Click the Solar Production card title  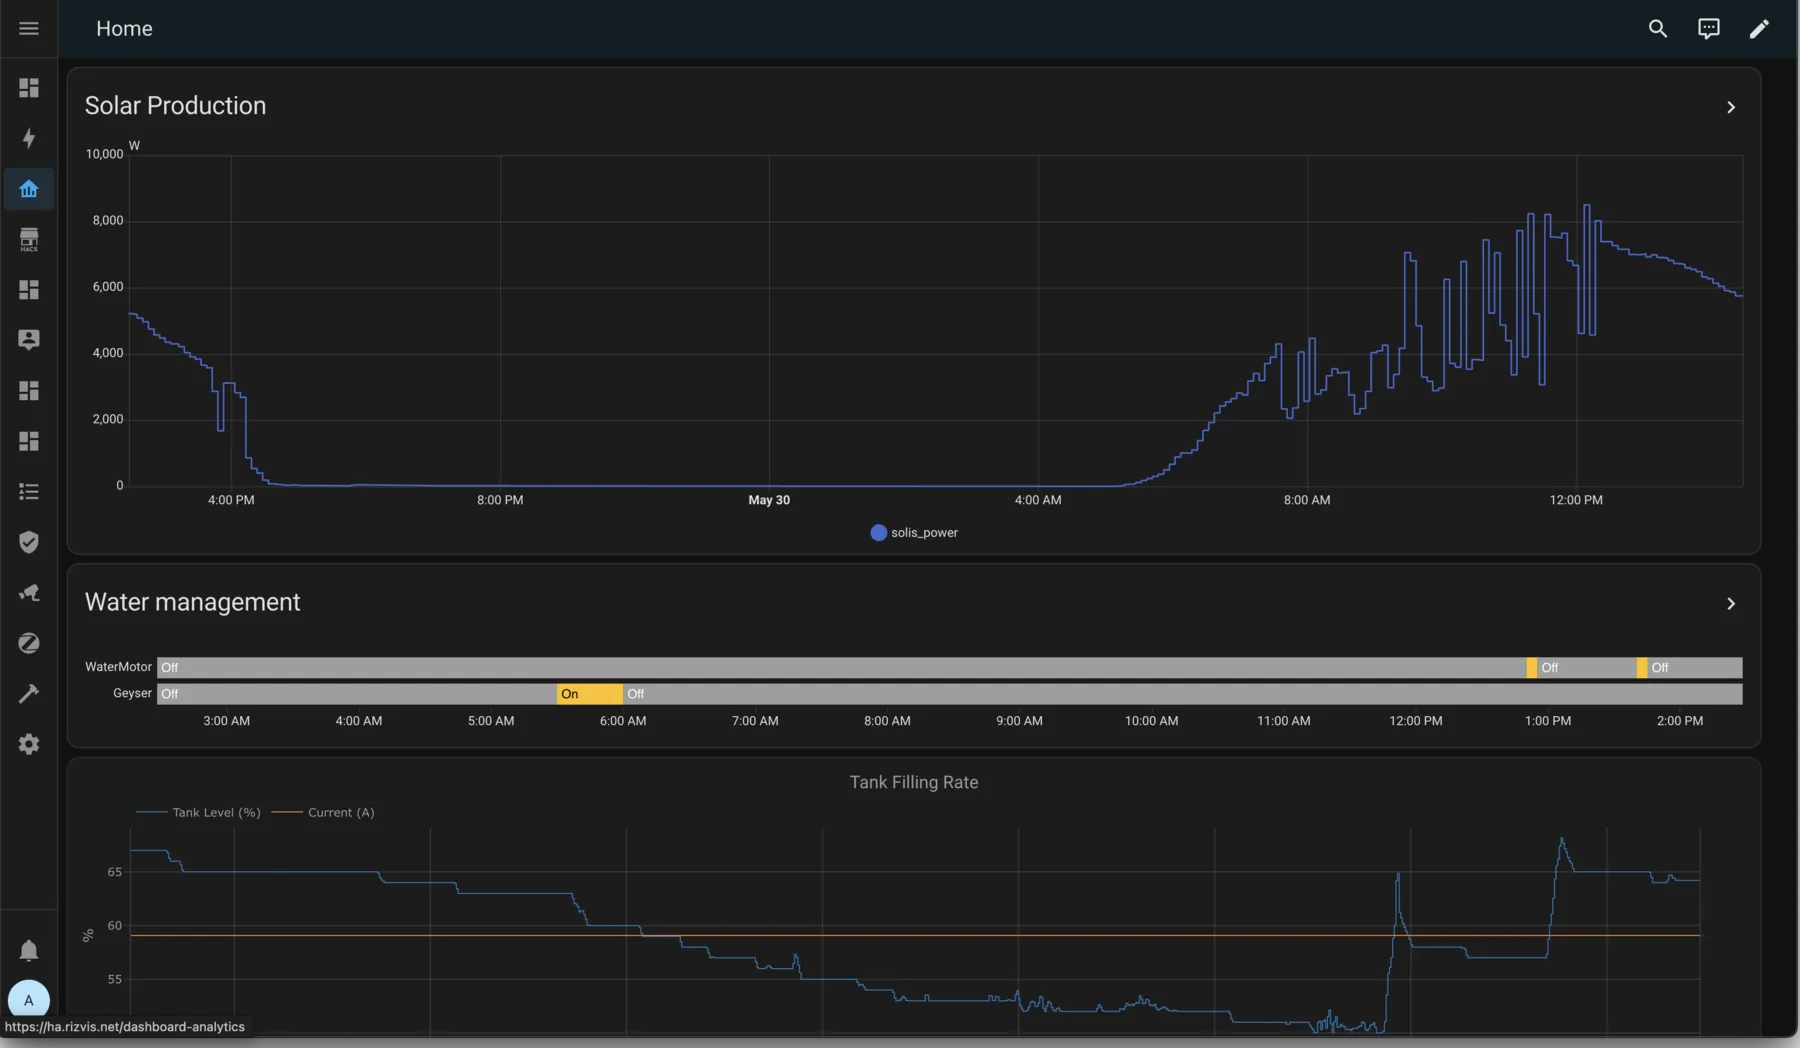click(x=175, y=106)
